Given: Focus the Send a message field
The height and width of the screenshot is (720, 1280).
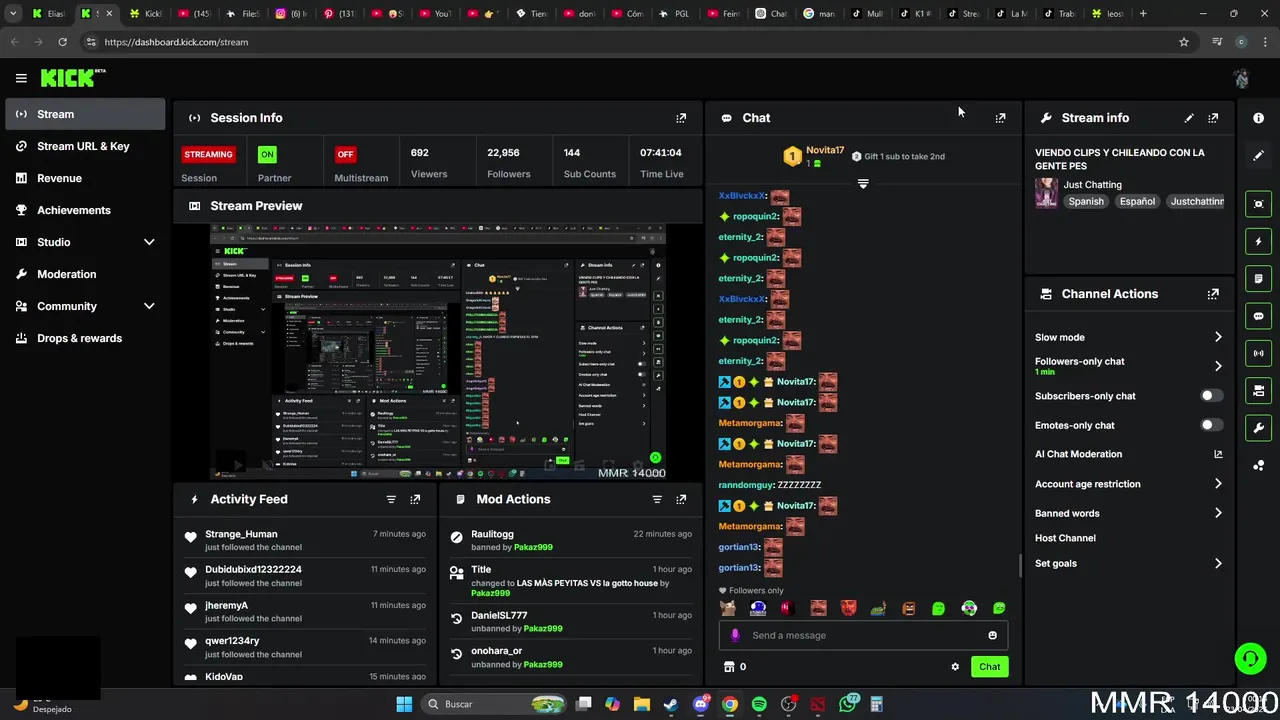Looking at the screenshot, I should (863, 635).
